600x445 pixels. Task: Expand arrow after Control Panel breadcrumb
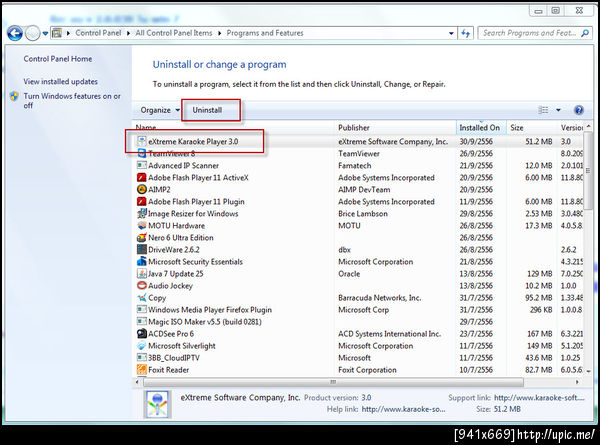tap(128, 33)
